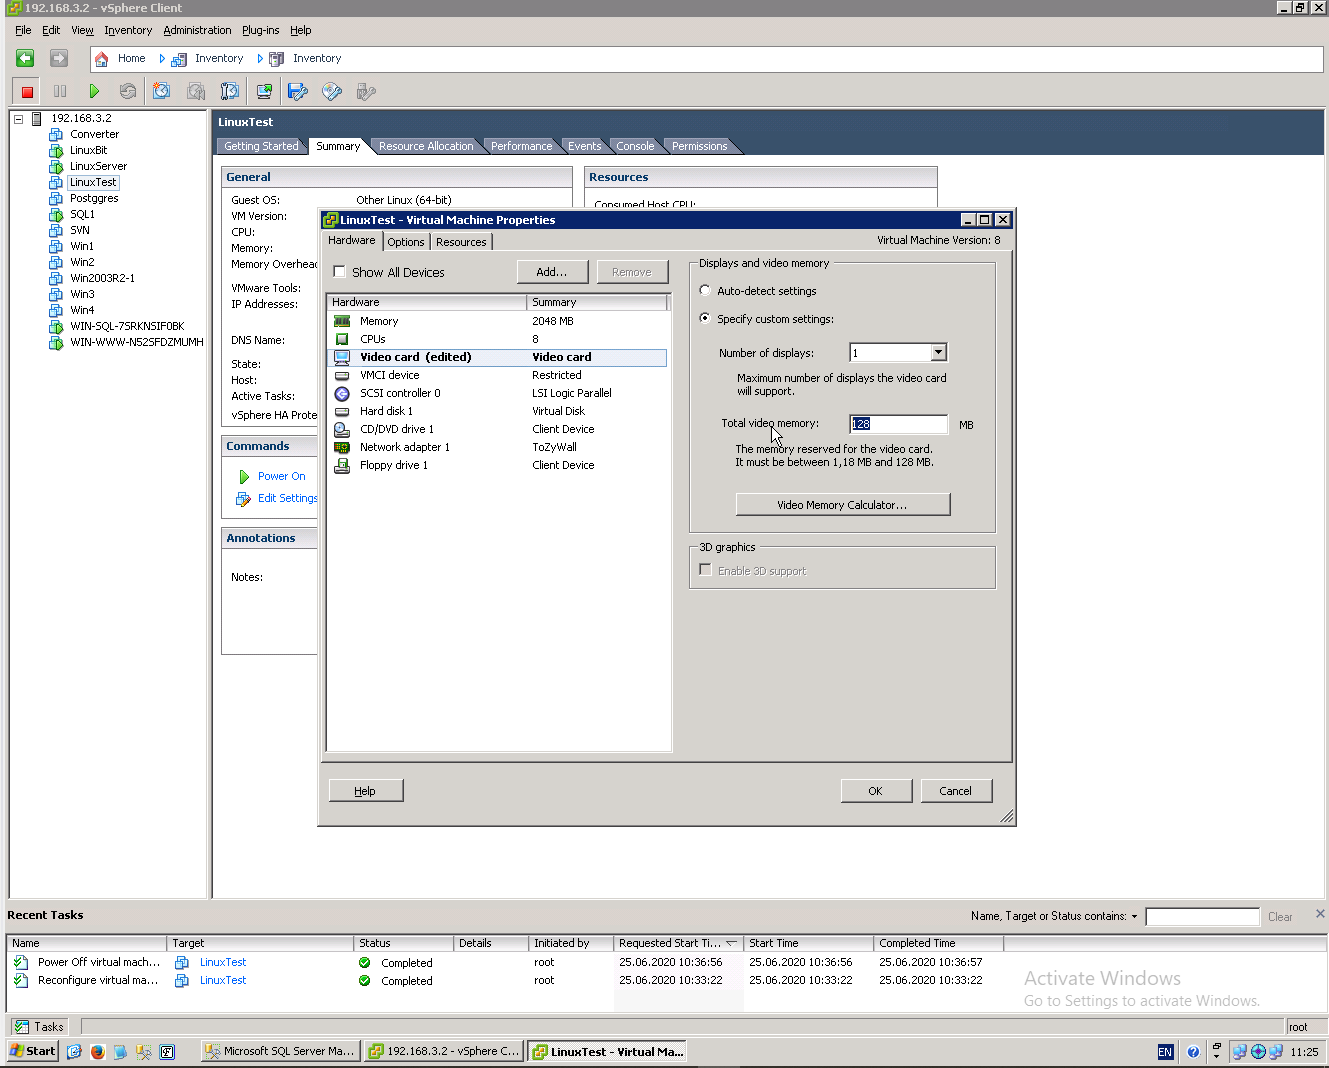This screenshot has height=1068, width=1329.
Task: Click the Start button on taskbar
Action: click(33, 1051)
